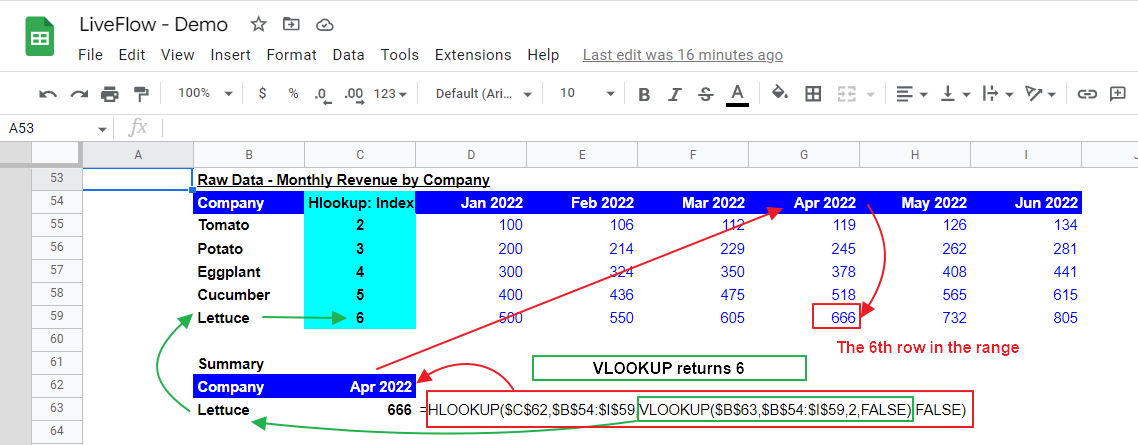Click the LiveFlow - Demo document title
1138x445 pixels.
(x=153, y=25)
